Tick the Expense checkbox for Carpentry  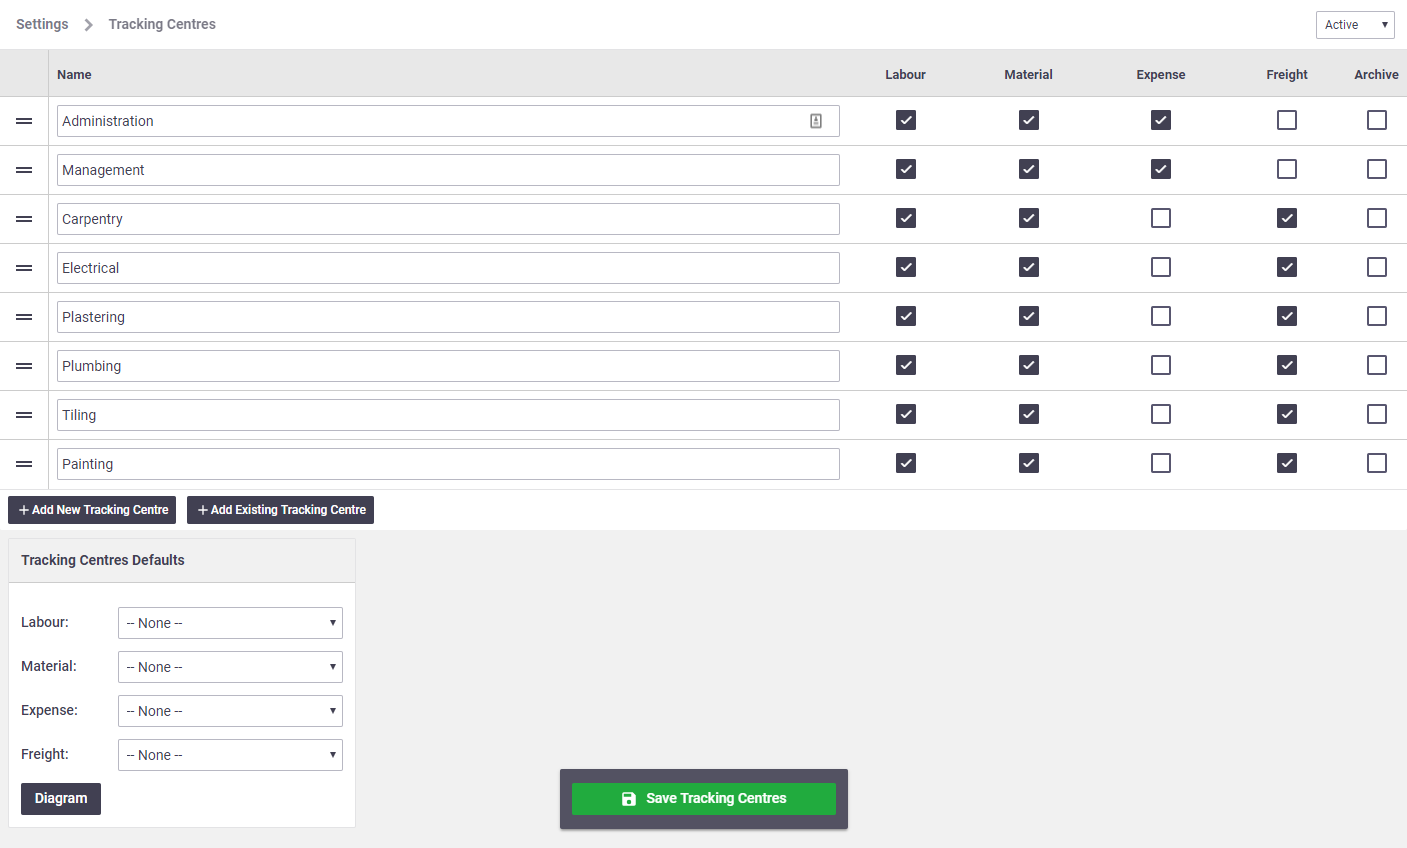point(1161,218)
